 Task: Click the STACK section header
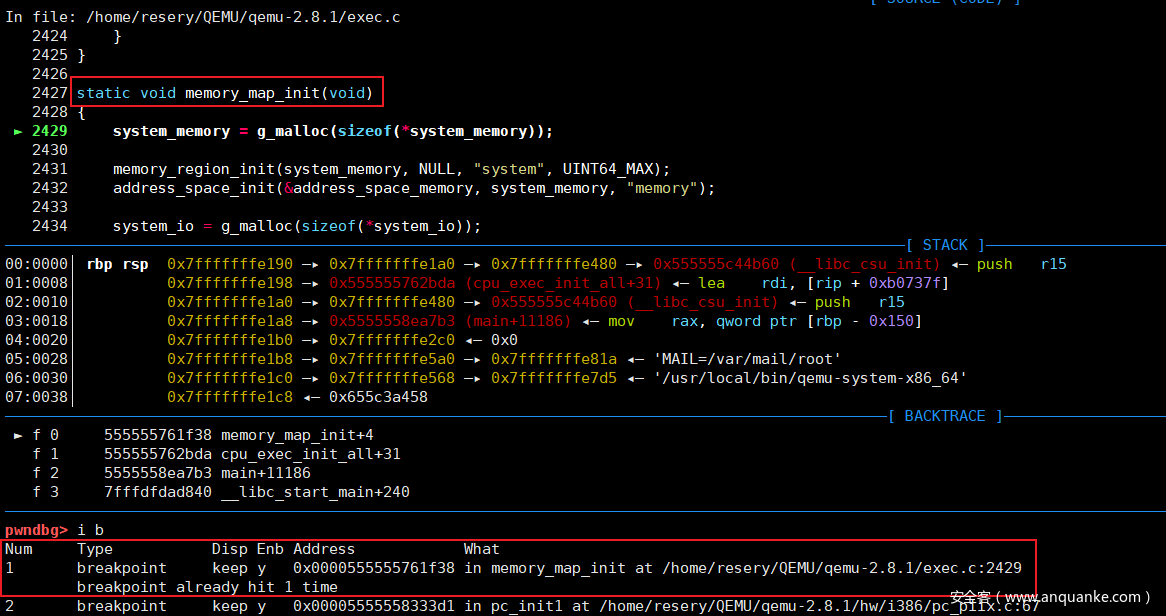point(945,245)
